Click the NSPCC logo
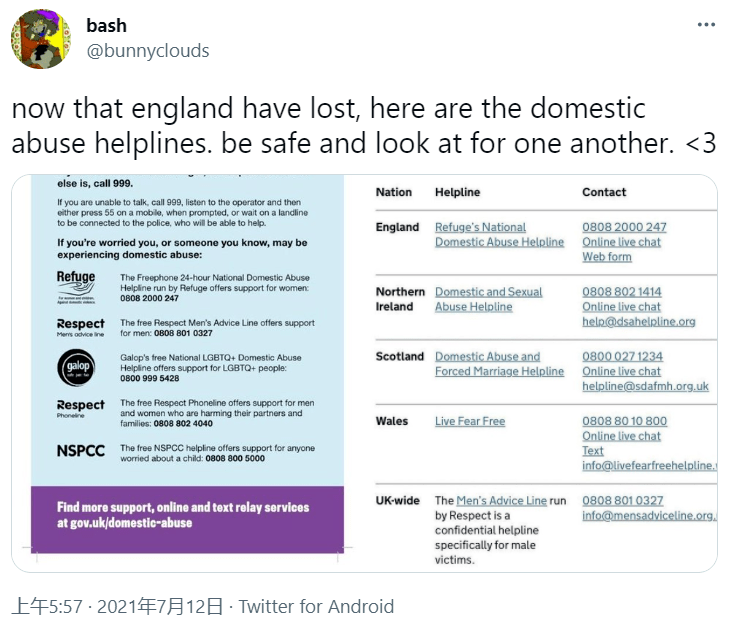 (81, 450)
